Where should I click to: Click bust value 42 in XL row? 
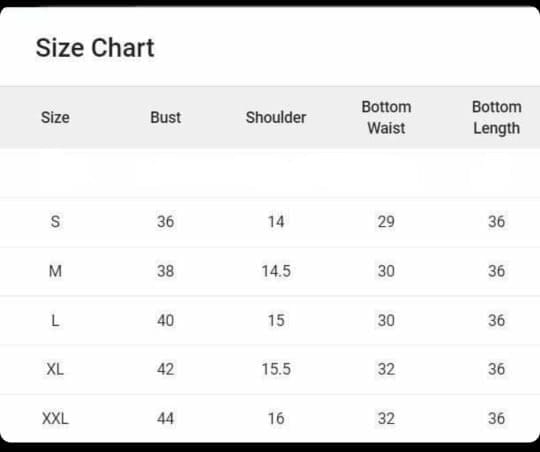pyautogui.click(x=165, y=369)
